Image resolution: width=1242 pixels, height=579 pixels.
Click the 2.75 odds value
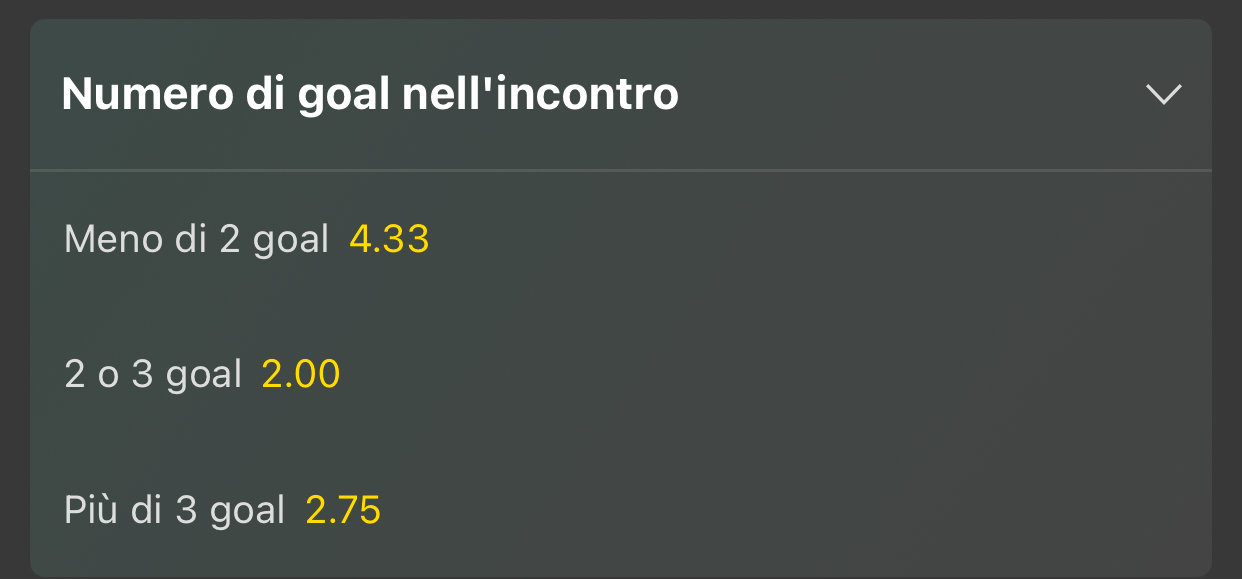343,510
